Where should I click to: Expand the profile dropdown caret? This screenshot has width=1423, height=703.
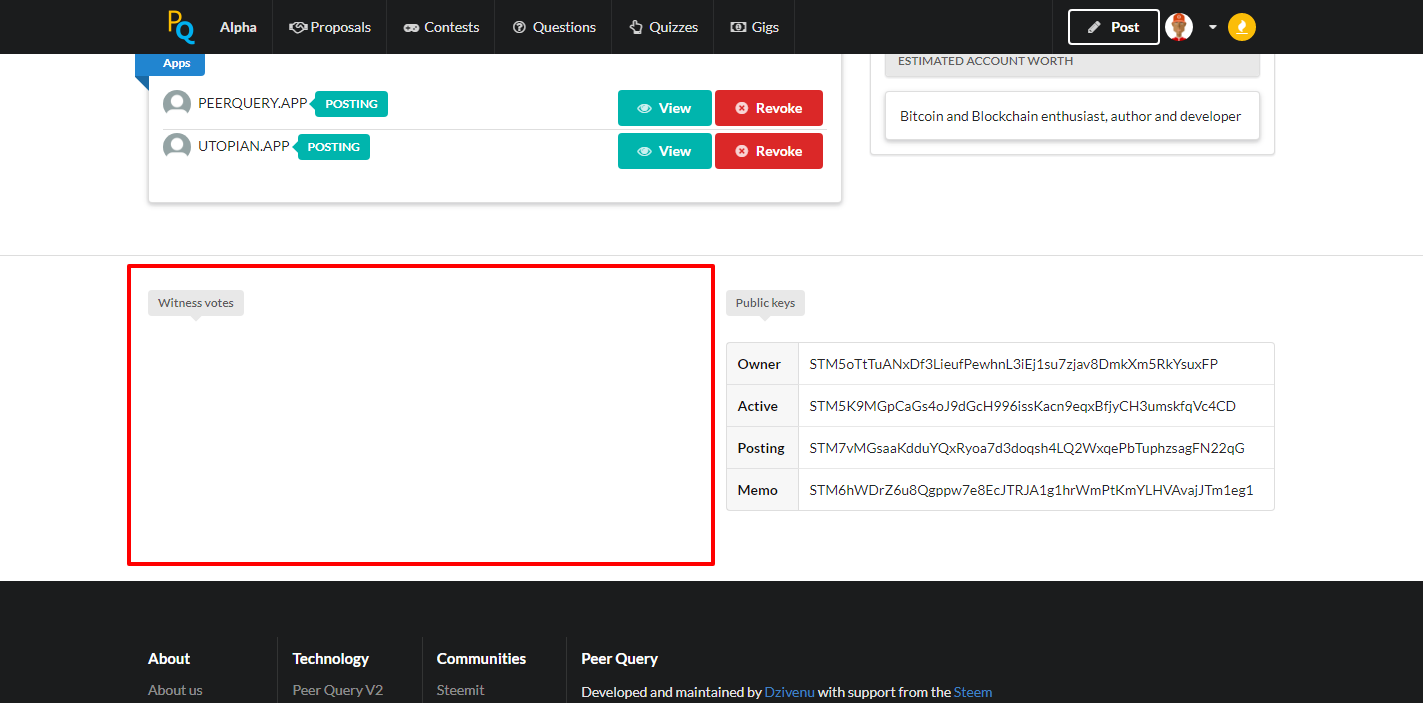[x=1212, y=27]
